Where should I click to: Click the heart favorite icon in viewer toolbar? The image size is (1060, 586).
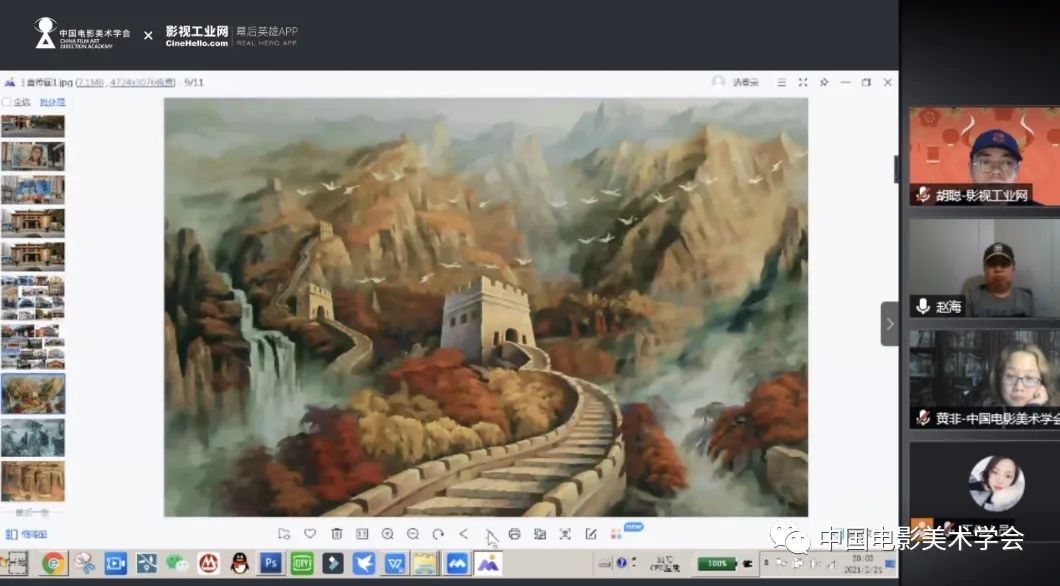310,534
